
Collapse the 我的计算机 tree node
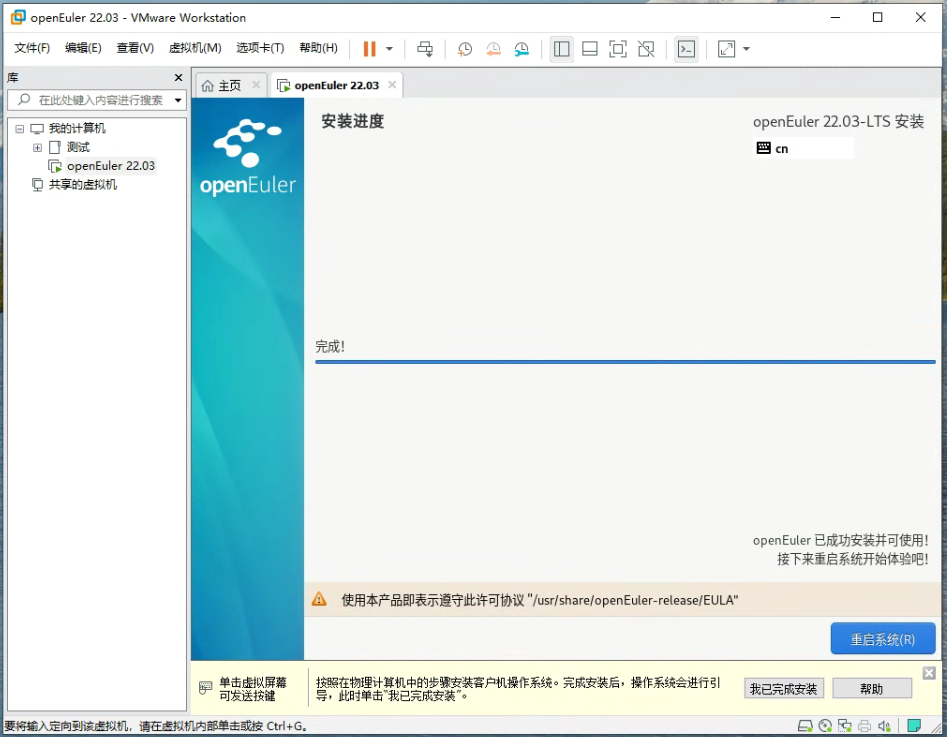pyautogui.click(x=19, y=129)
